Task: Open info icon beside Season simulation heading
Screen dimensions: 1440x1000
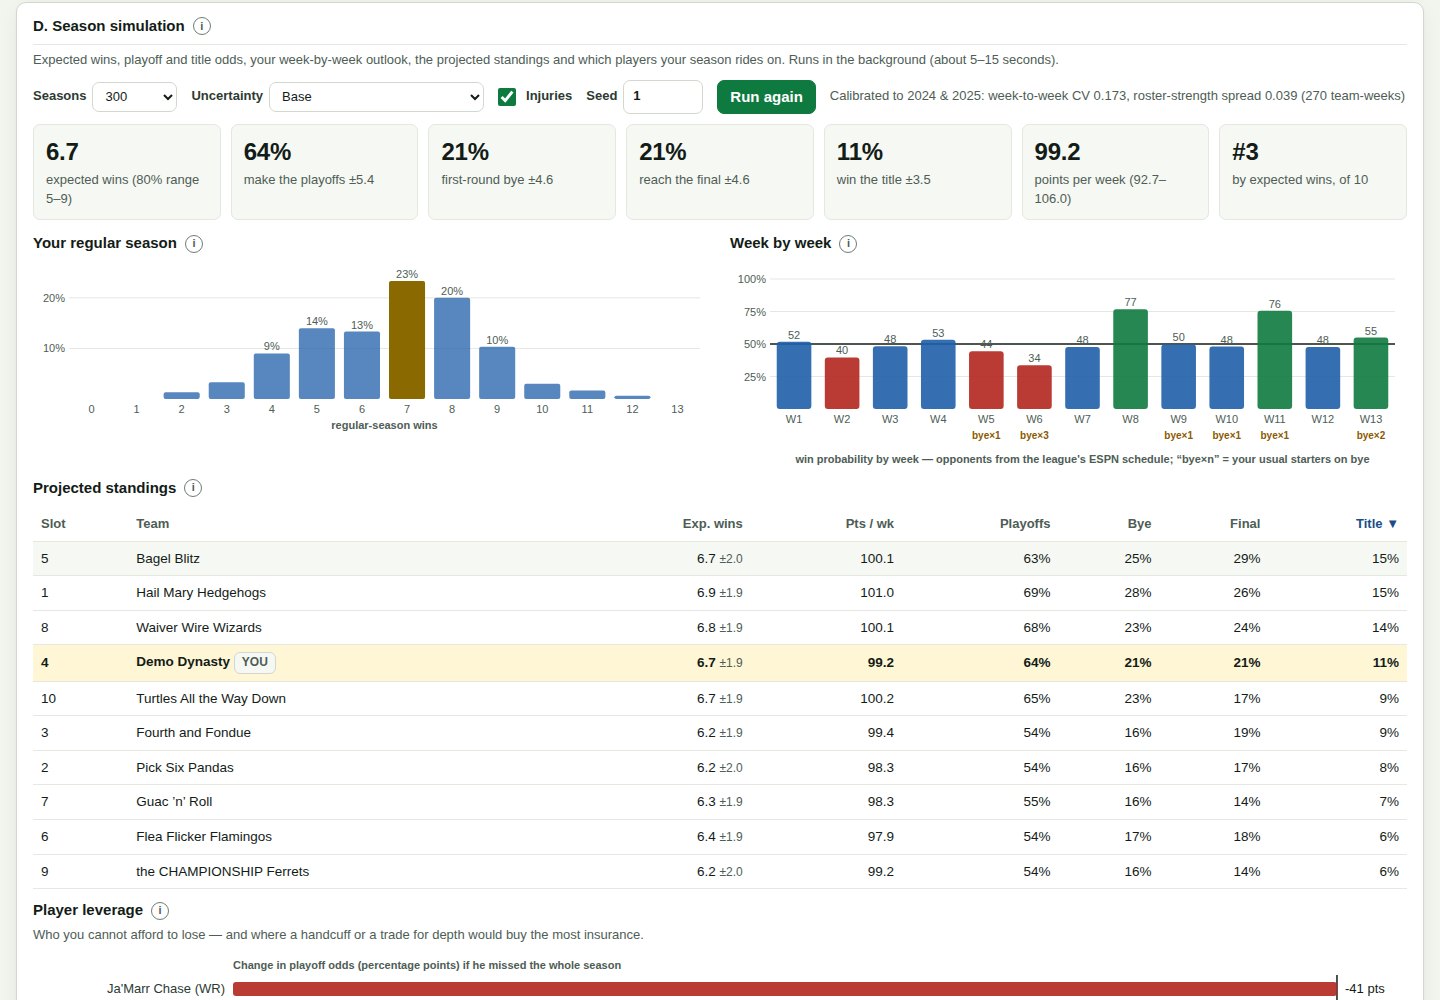Action: 202,26
